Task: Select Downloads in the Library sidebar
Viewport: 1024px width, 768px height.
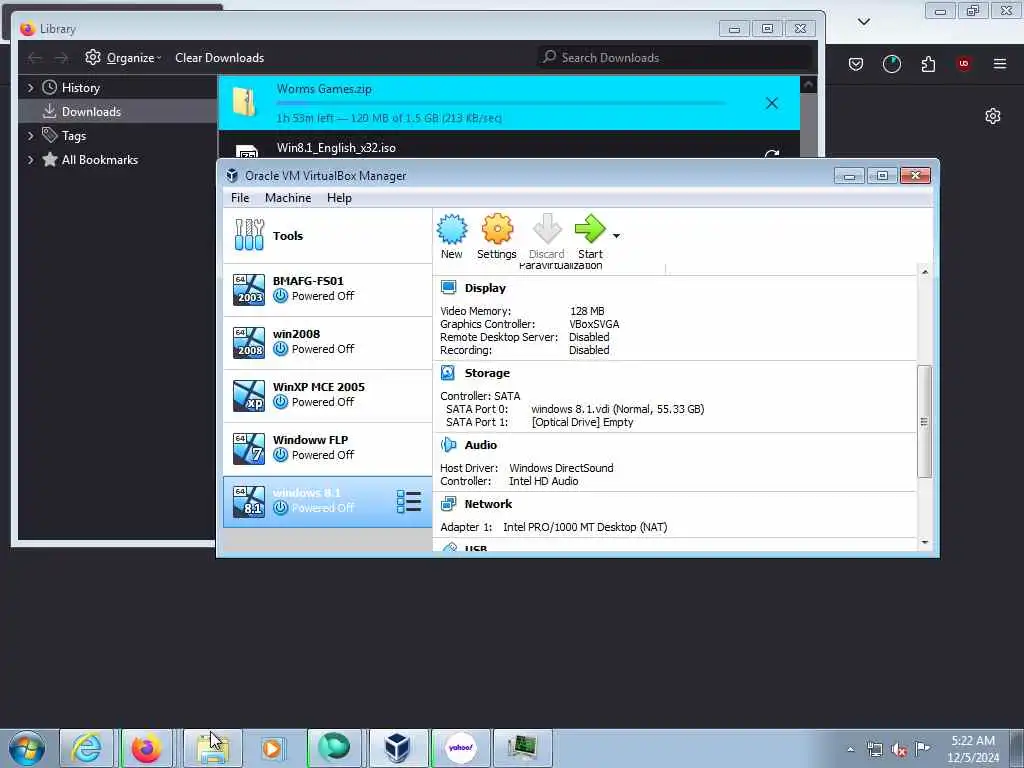Action: [x=118, y=112]
